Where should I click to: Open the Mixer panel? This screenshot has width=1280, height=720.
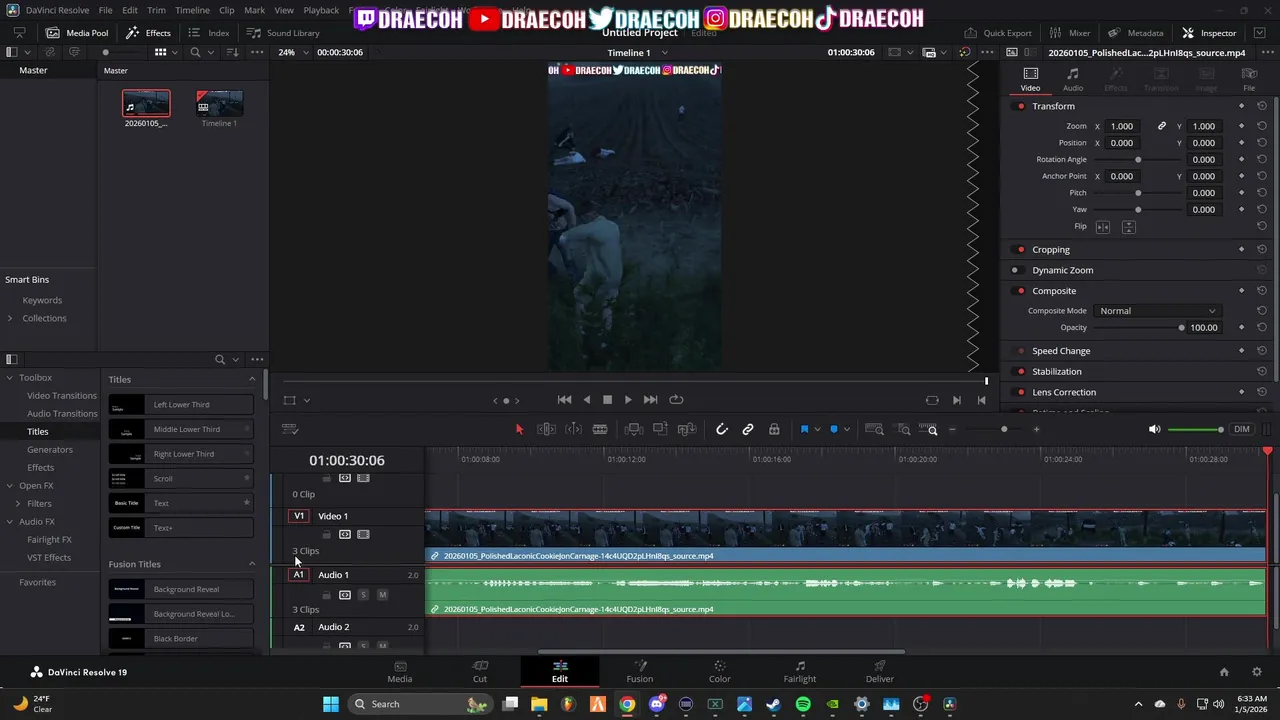tap(1070, 33)
